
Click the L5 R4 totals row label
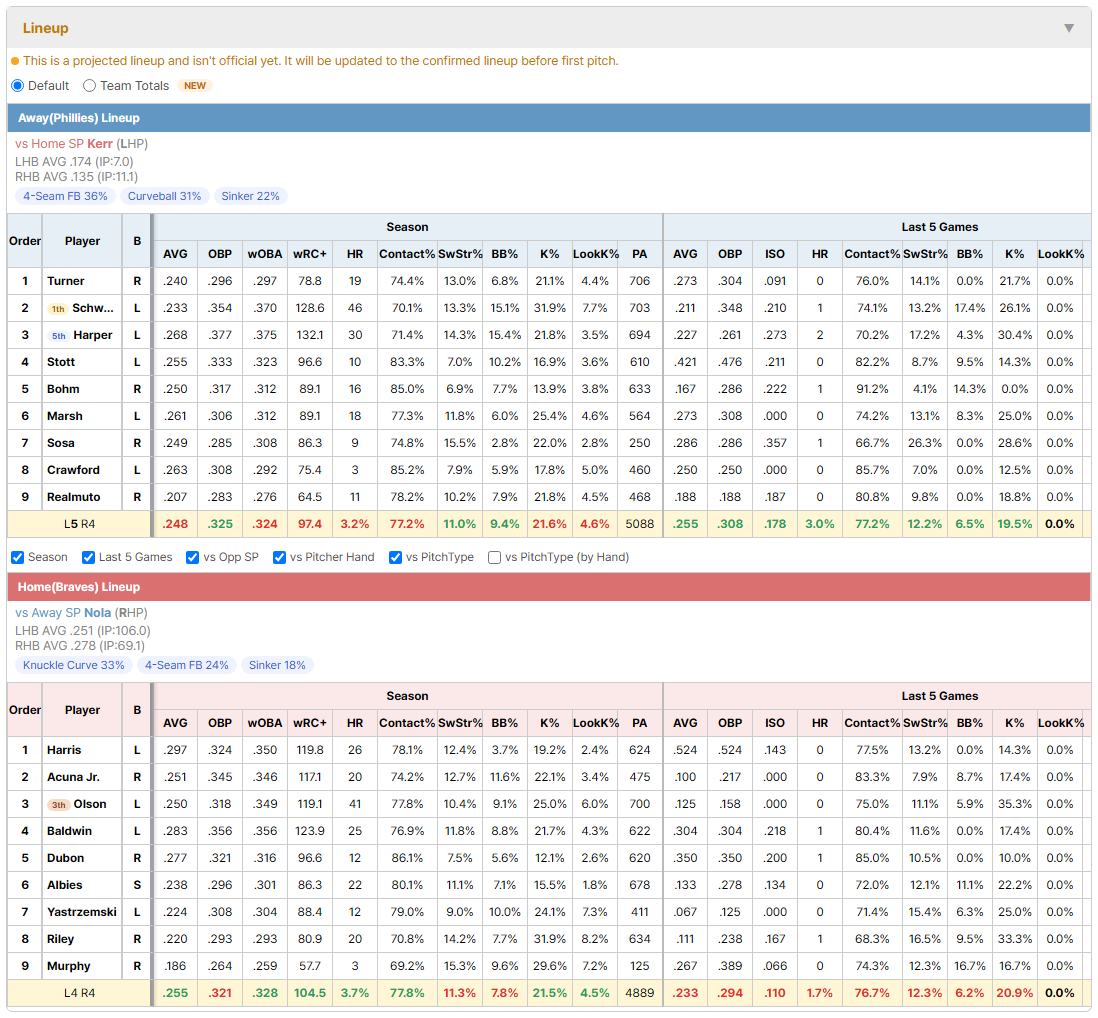(79, 524)
